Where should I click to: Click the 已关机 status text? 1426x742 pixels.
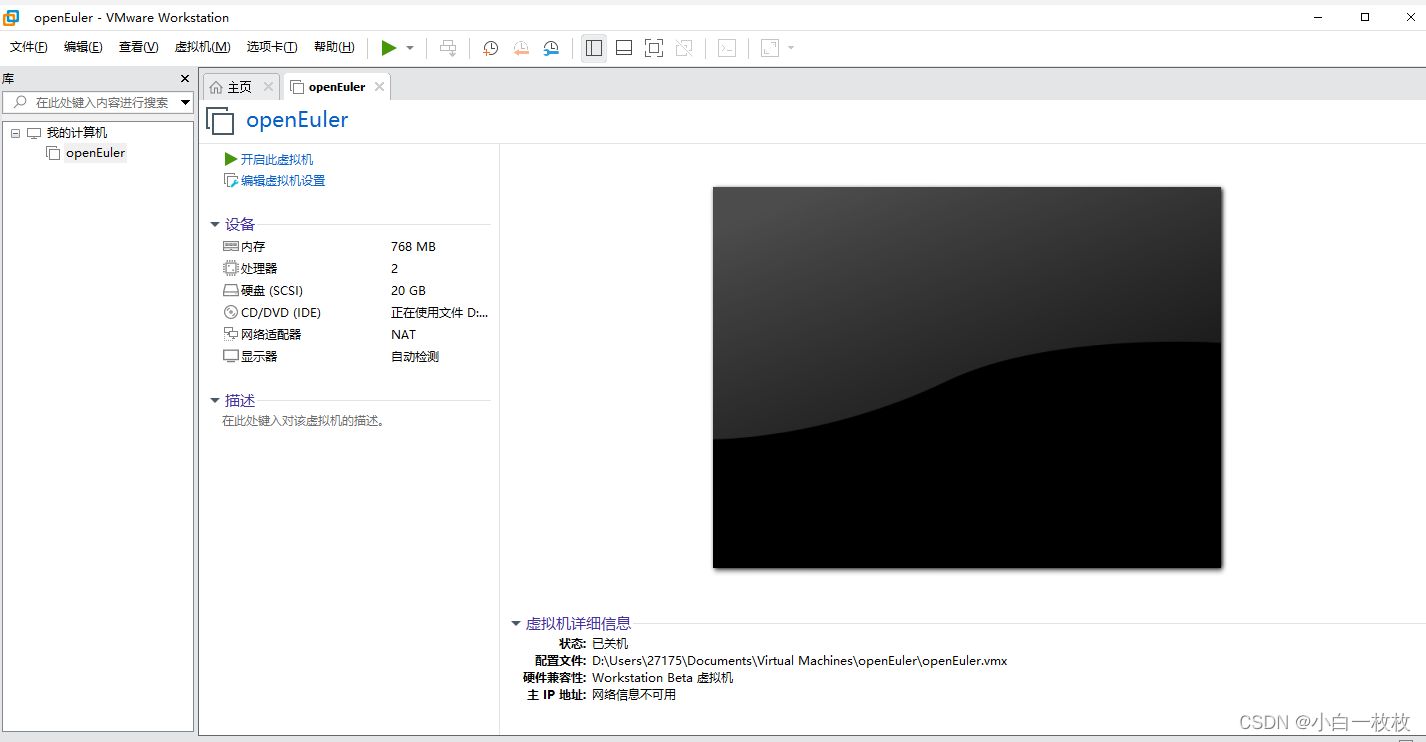pyautogui.click(x=610, y=644)
